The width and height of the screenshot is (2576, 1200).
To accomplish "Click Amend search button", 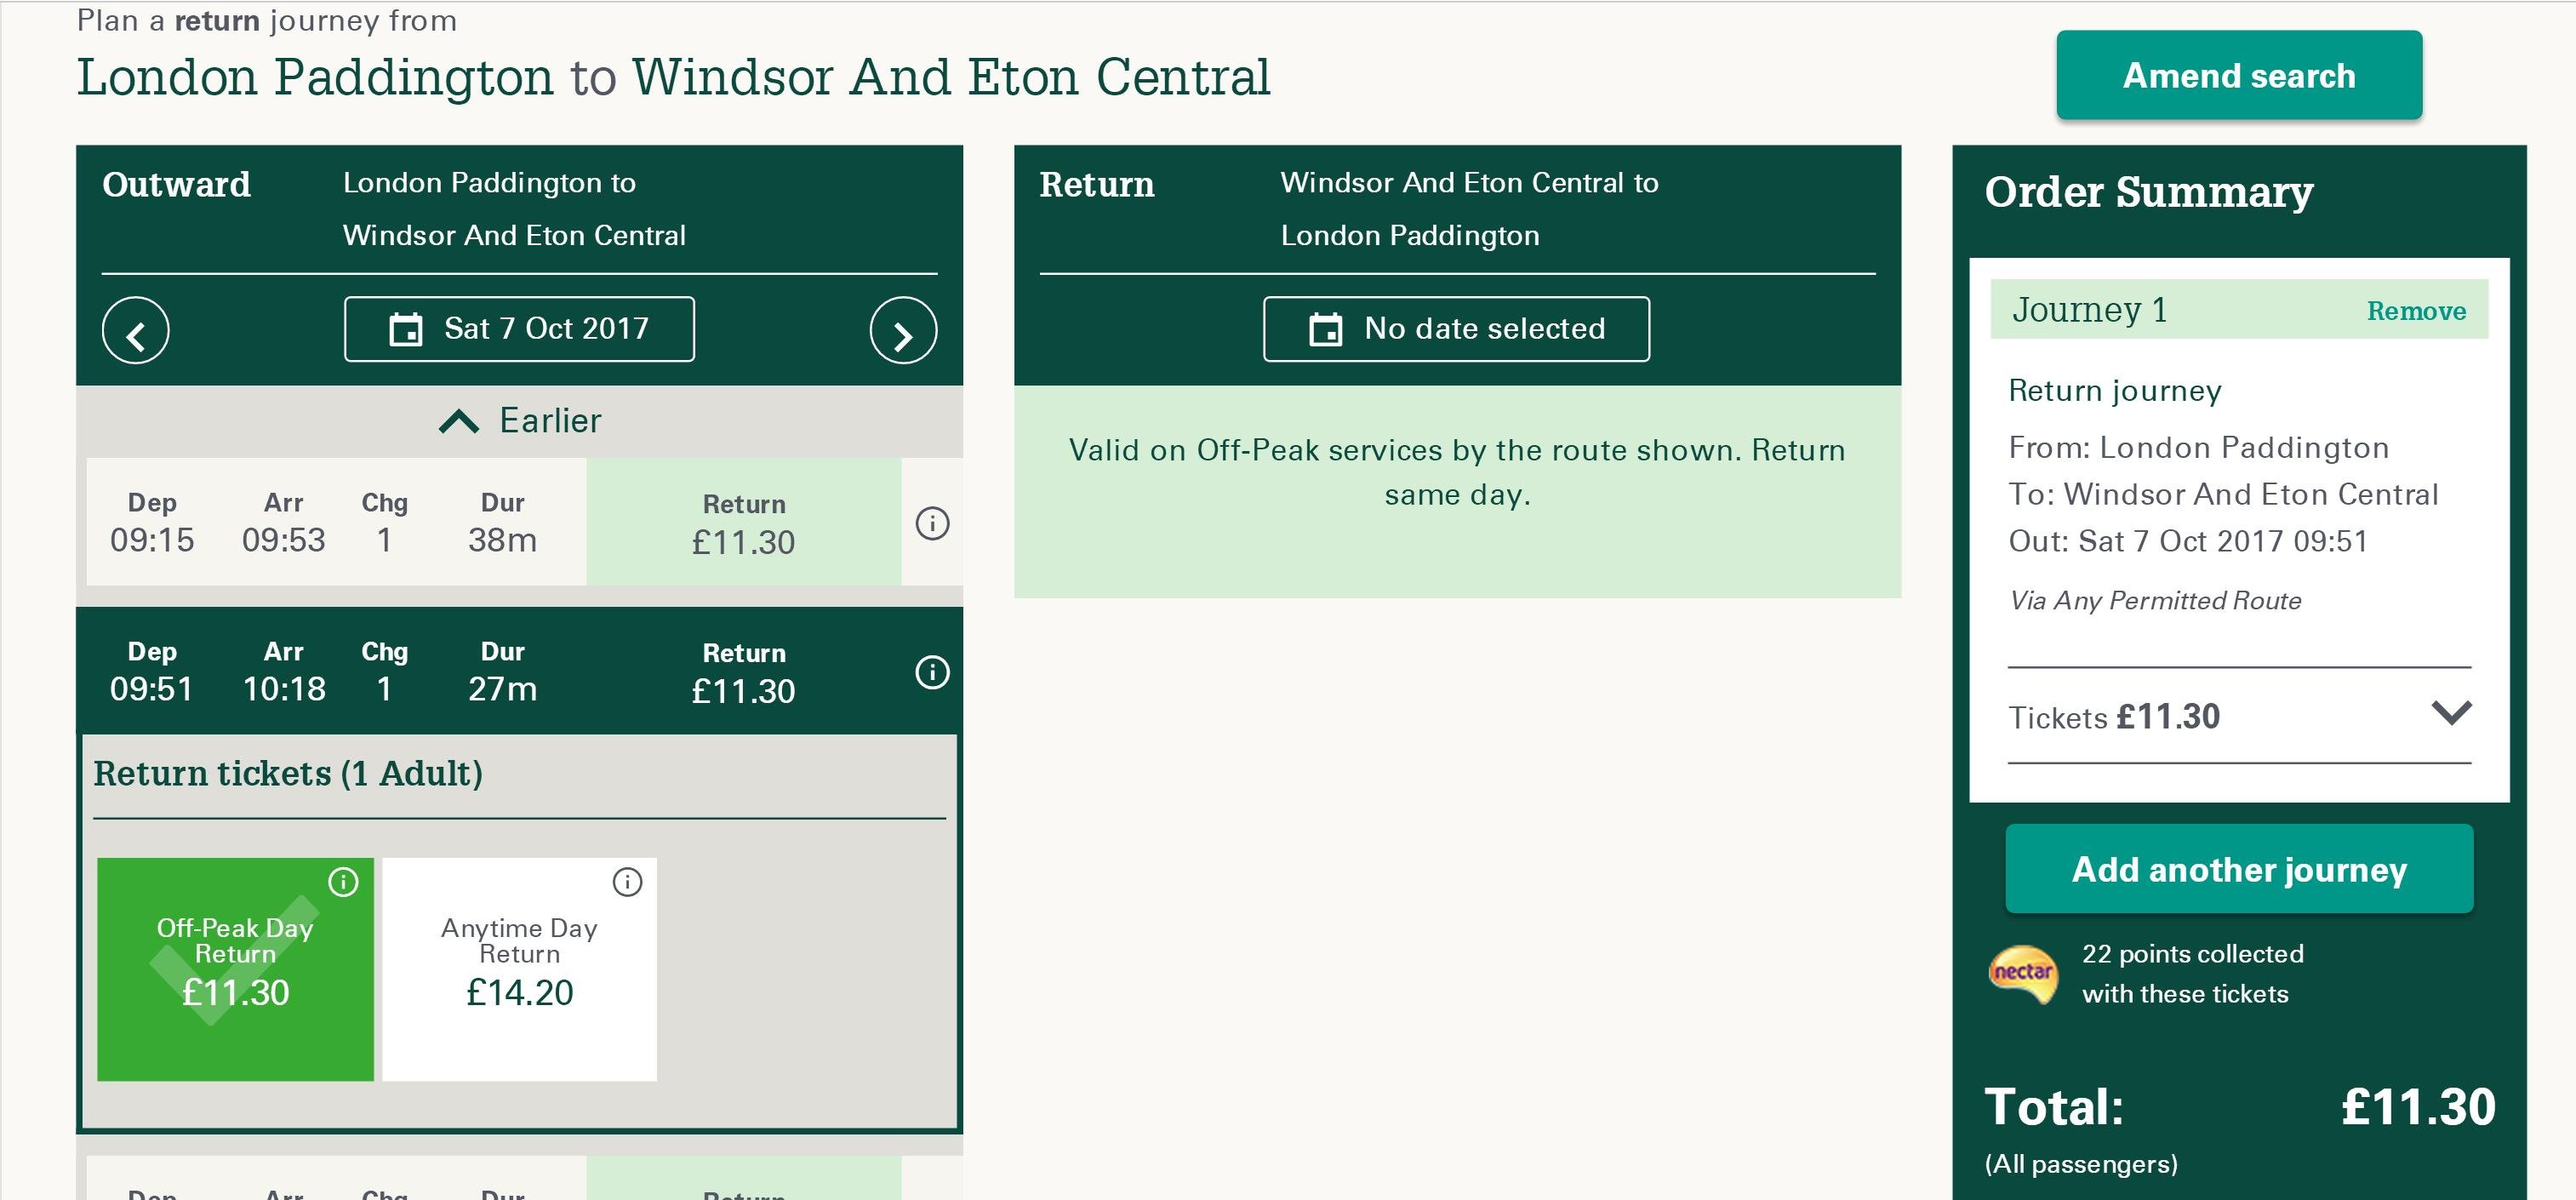I will tap(2239, 76).
